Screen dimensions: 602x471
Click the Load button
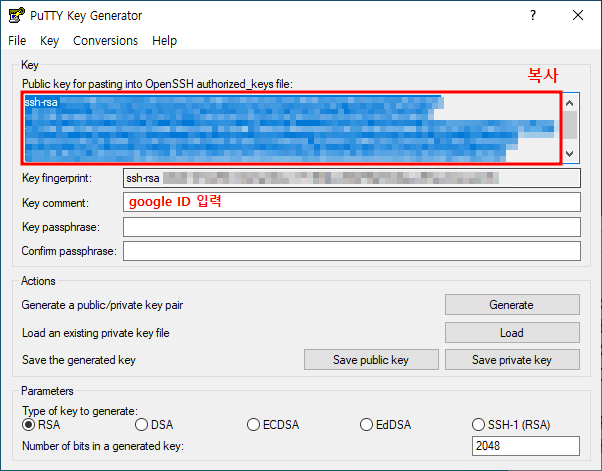[512, 332]
